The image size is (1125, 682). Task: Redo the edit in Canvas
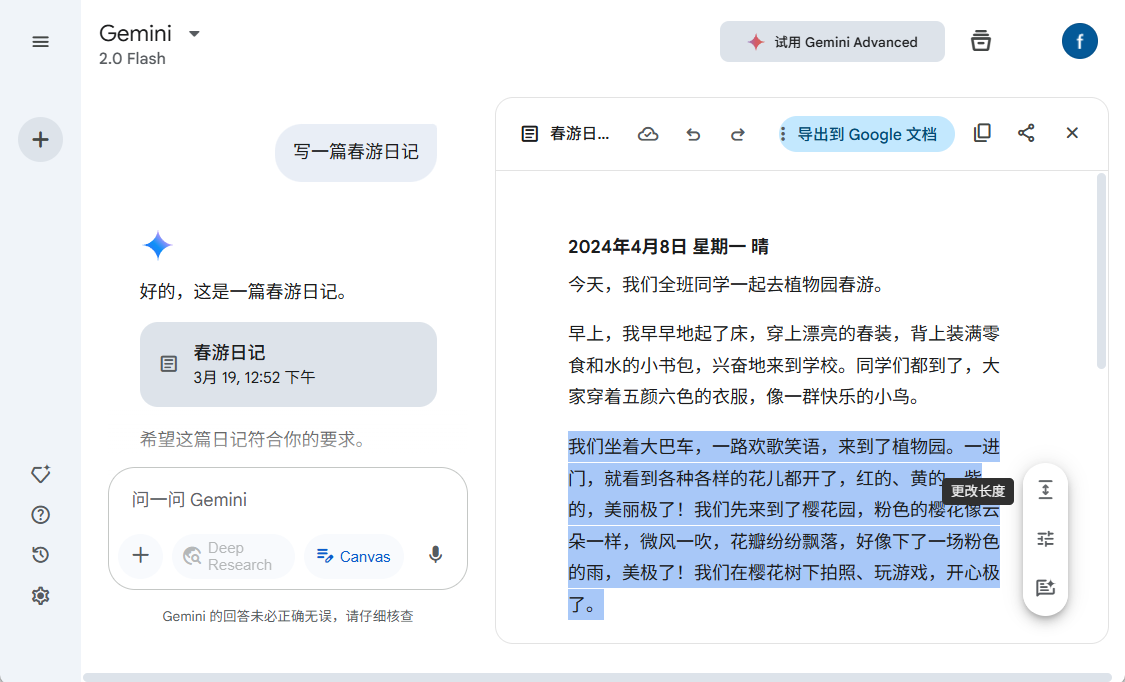(x=737, y=133)
